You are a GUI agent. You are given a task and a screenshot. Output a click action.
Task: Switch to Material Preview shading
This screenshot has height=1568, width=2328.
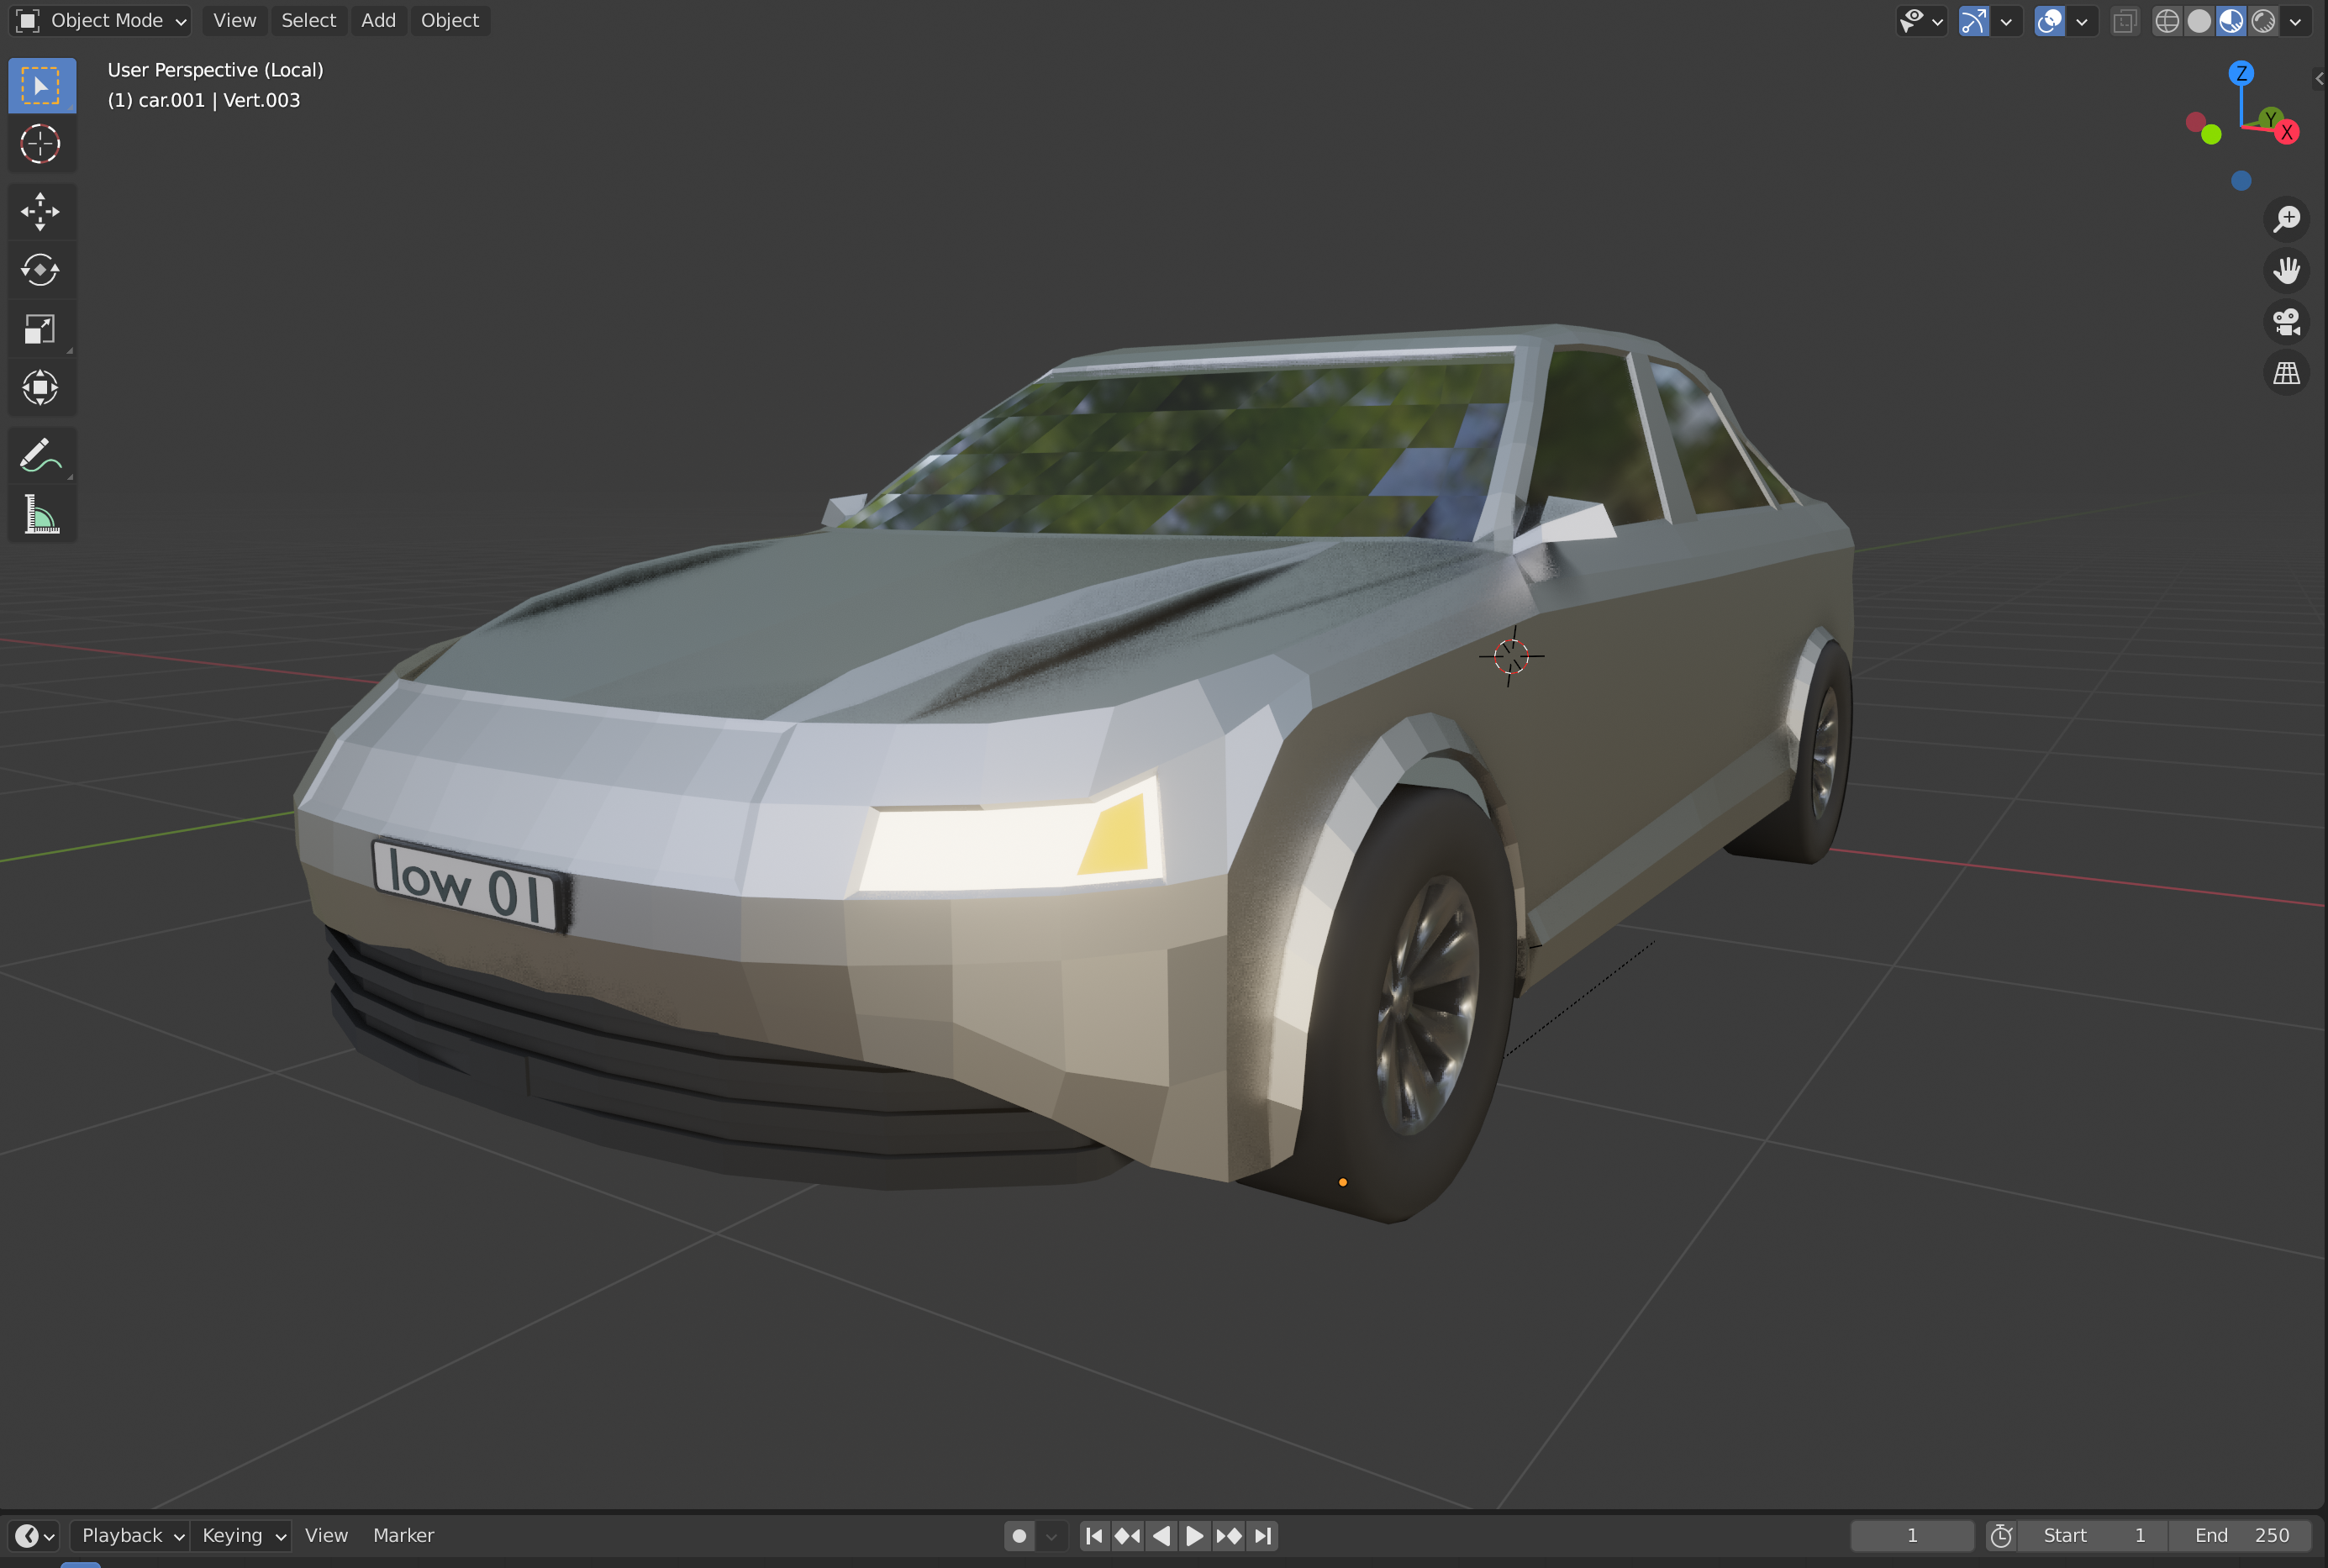click(2231, 20)
